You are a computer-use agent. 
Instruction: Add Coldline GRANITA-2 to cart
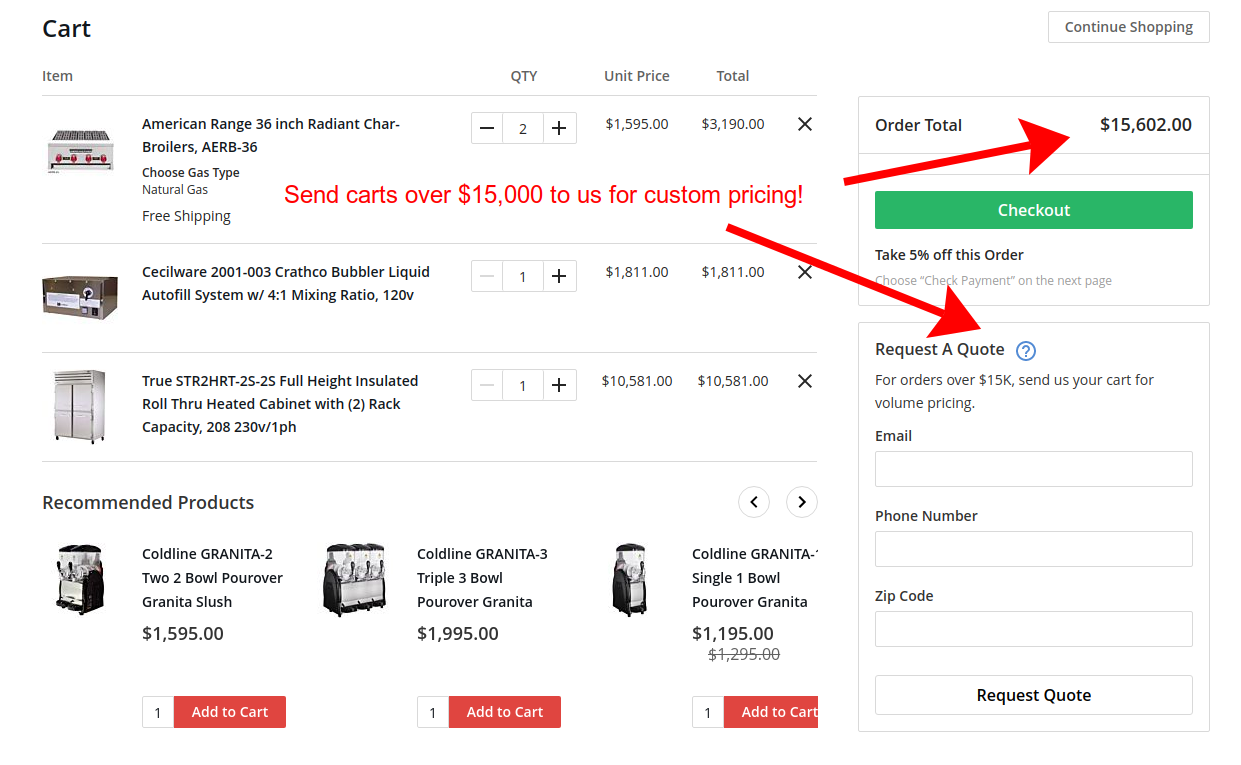(230, 712)
